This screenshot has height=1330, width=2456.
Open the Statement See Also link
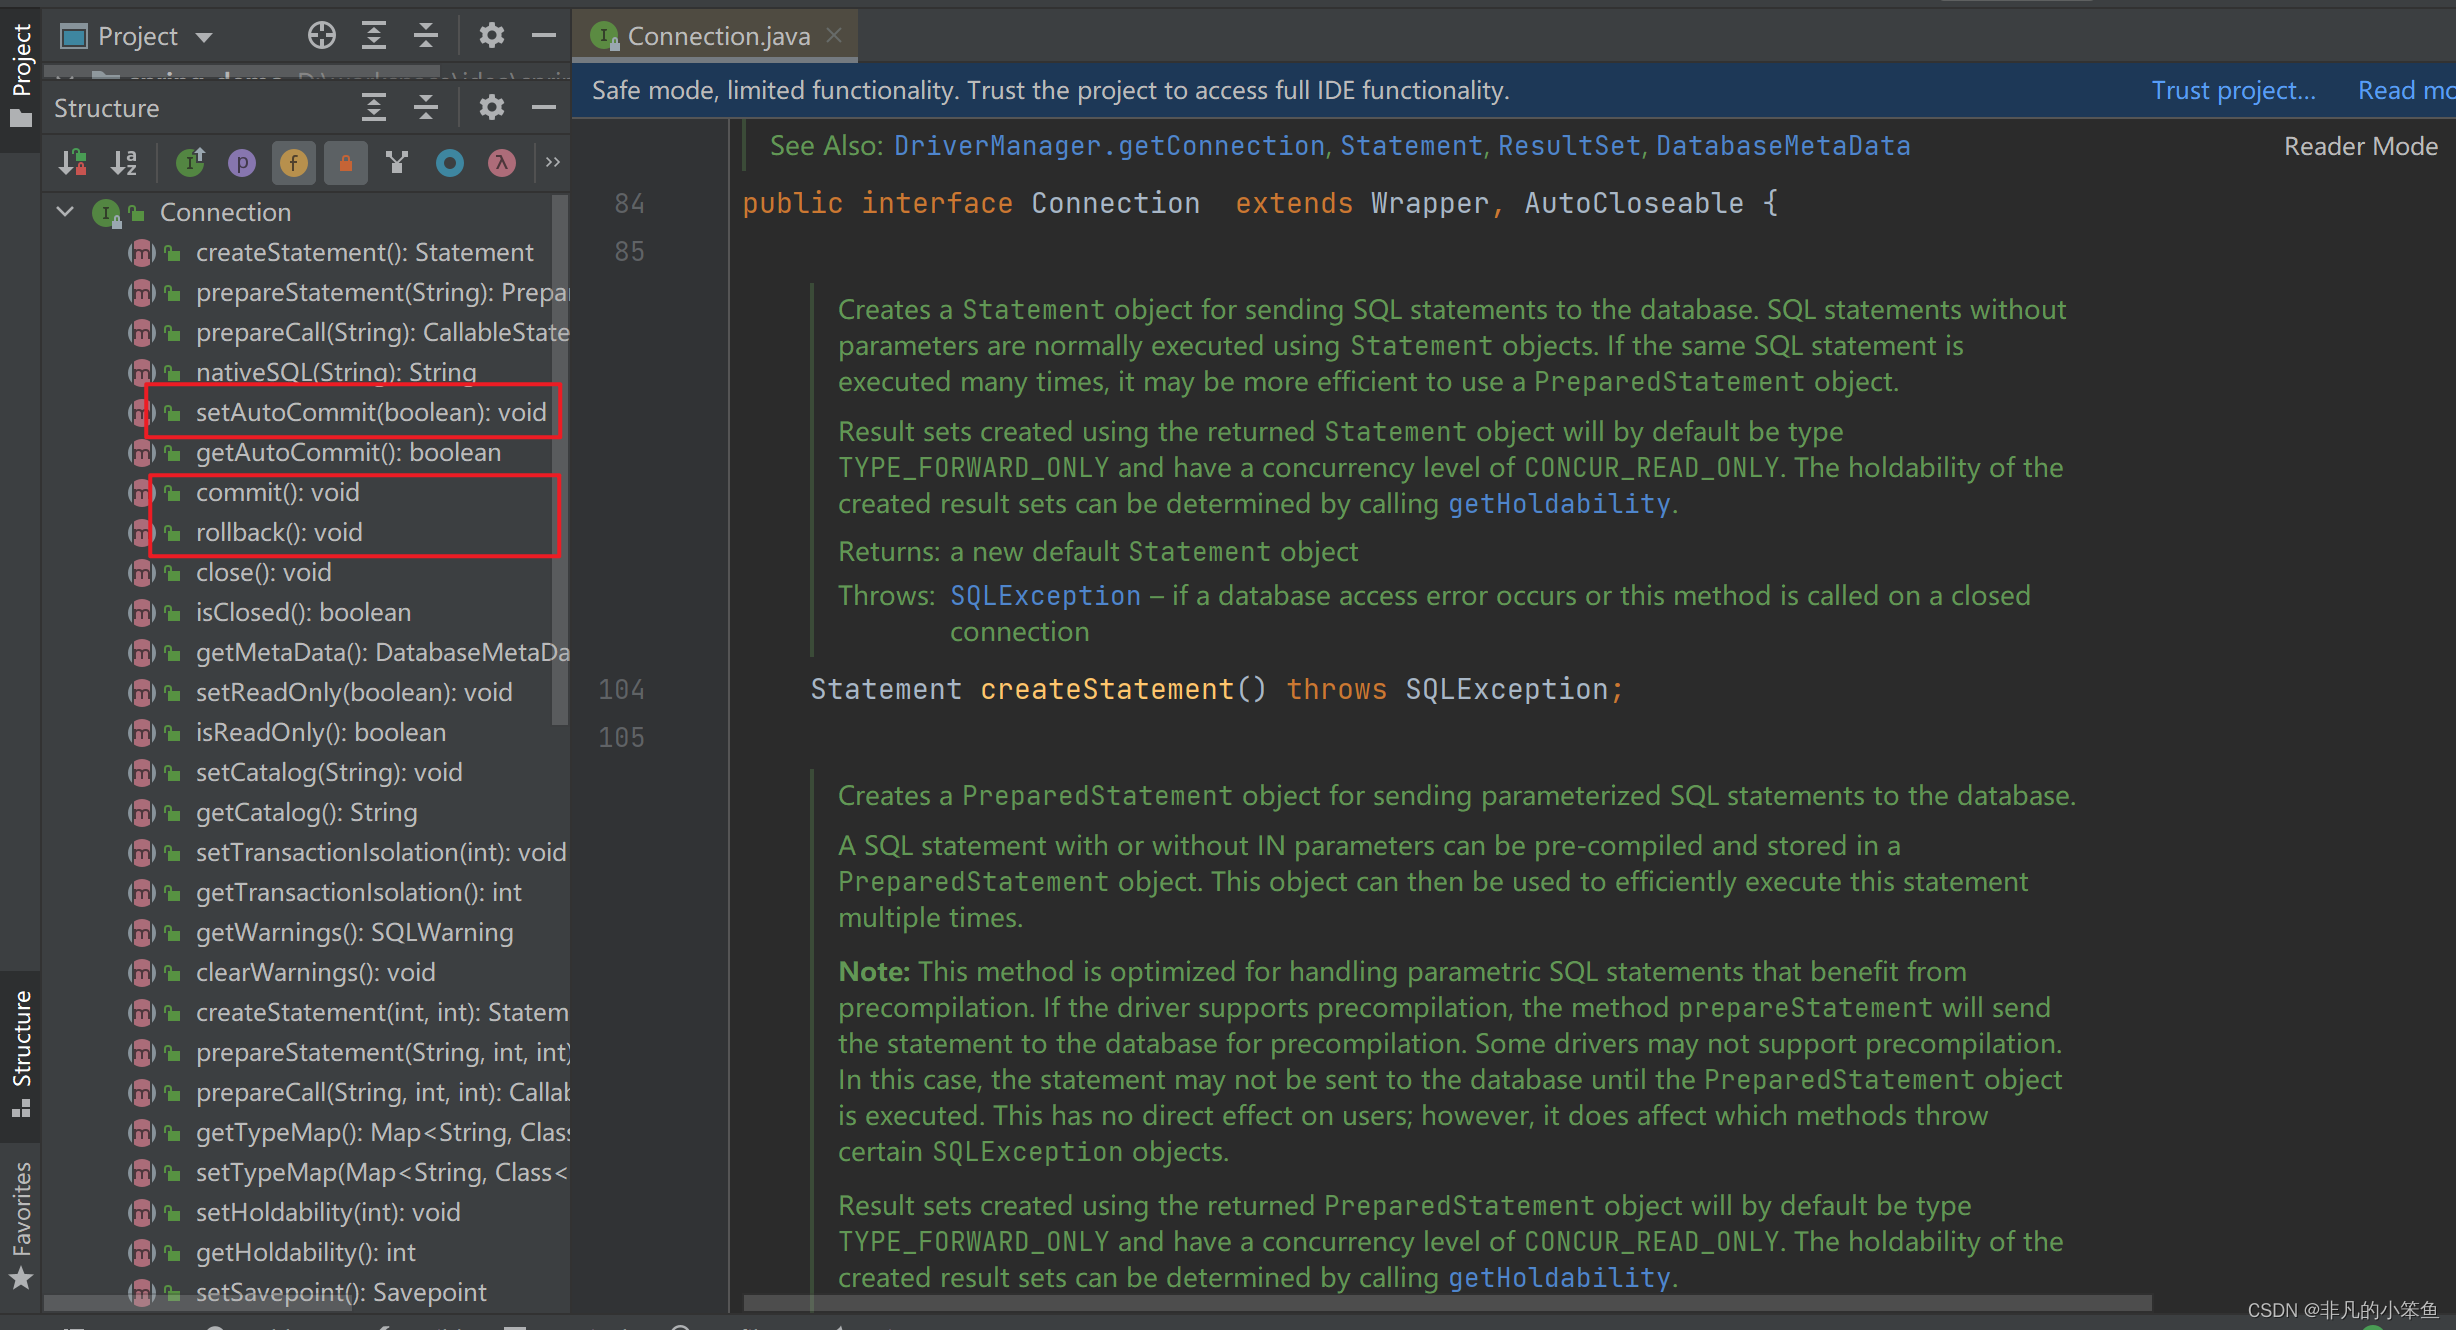[x=1411, y=146]
